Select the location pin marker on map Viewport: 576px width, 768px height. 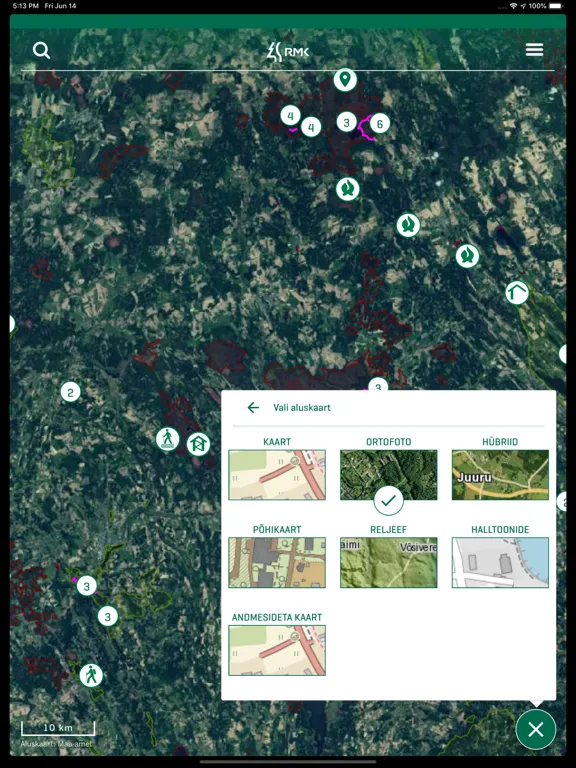345,79
